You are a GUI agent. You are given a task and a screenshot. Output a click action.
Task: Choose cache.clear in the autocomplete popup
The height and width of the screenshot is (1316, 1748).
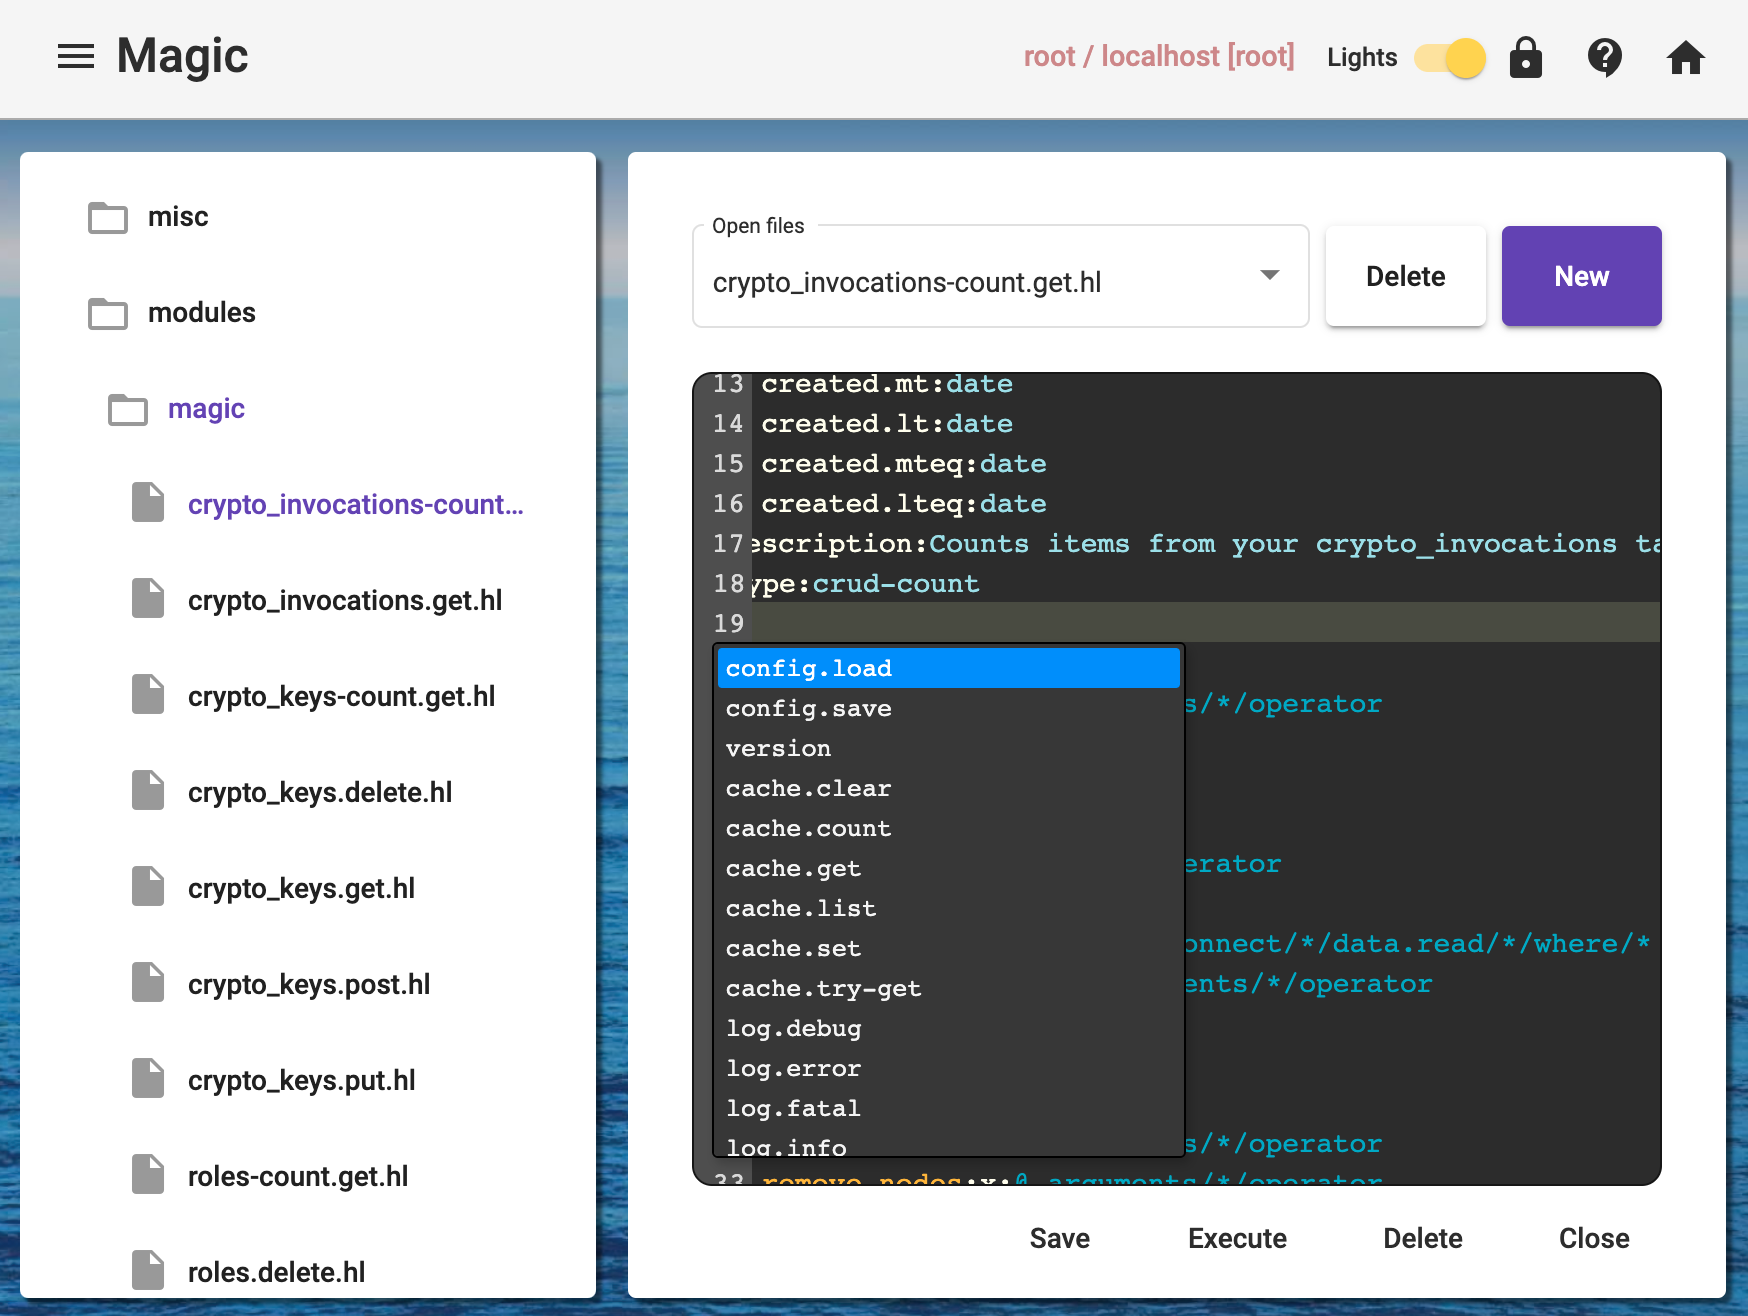click(808, 788)
